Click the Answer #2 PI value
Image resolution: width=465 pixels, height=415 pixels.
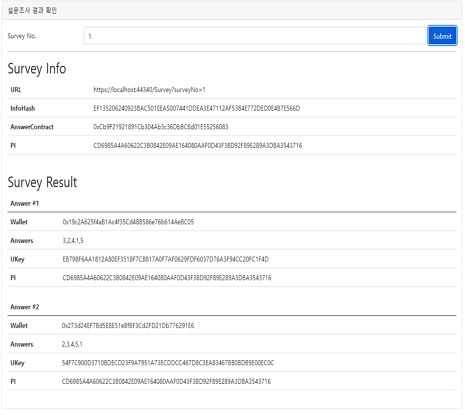(x=166, y=382)
